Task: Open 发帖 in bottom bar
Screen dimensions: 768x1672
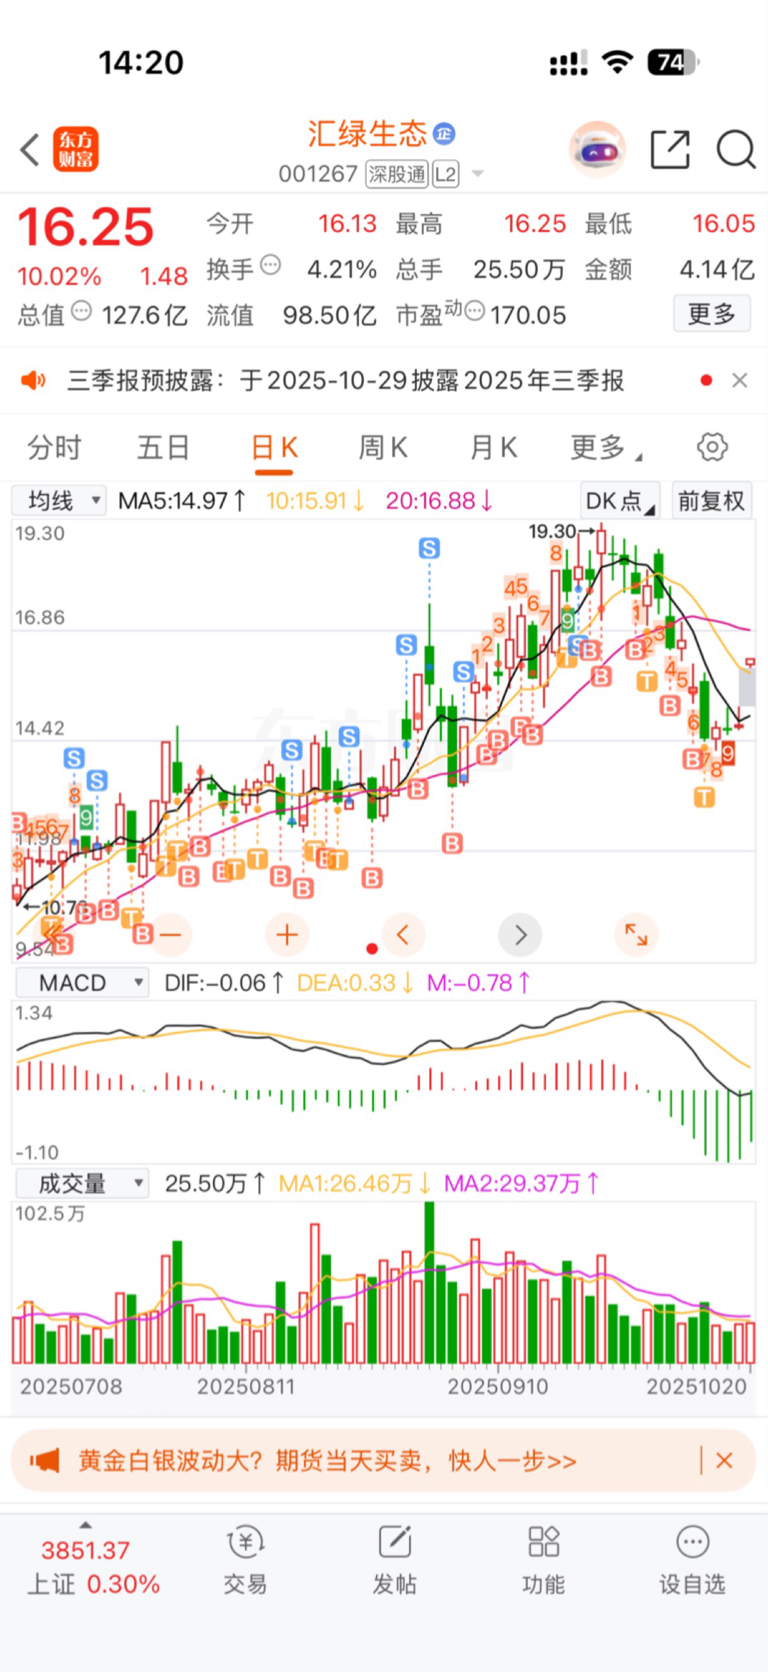Action: click(x=395, y=1560)
